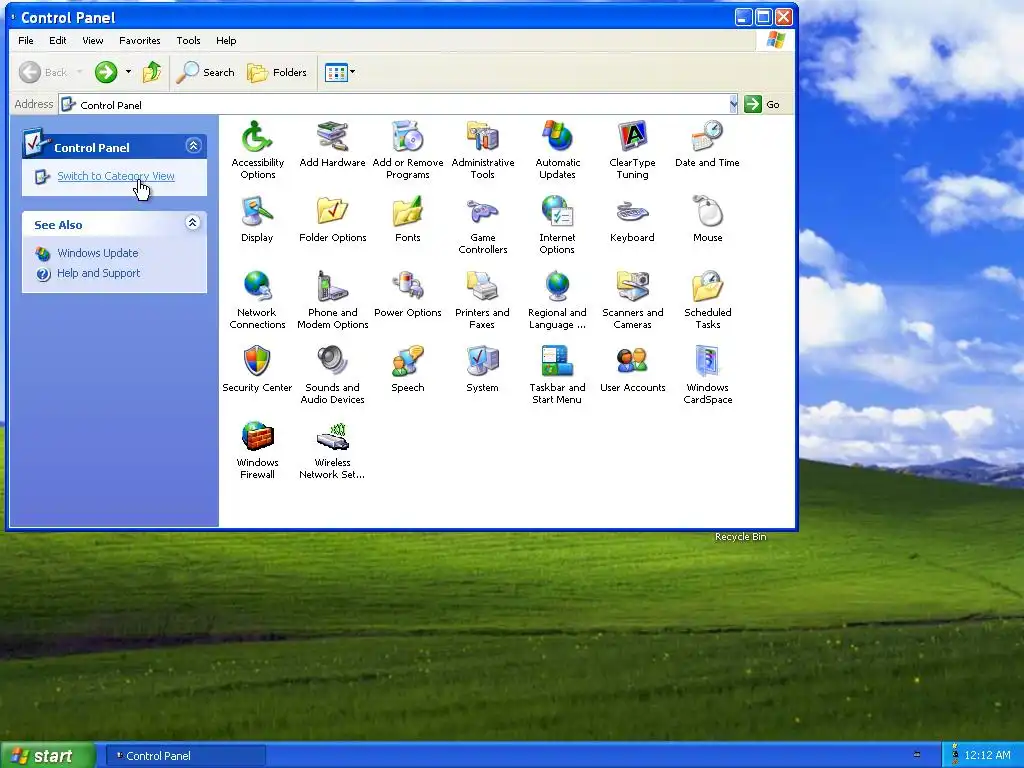The image size is (1024, 768).
Task: Open the Help menu
Action: (226, 40)
